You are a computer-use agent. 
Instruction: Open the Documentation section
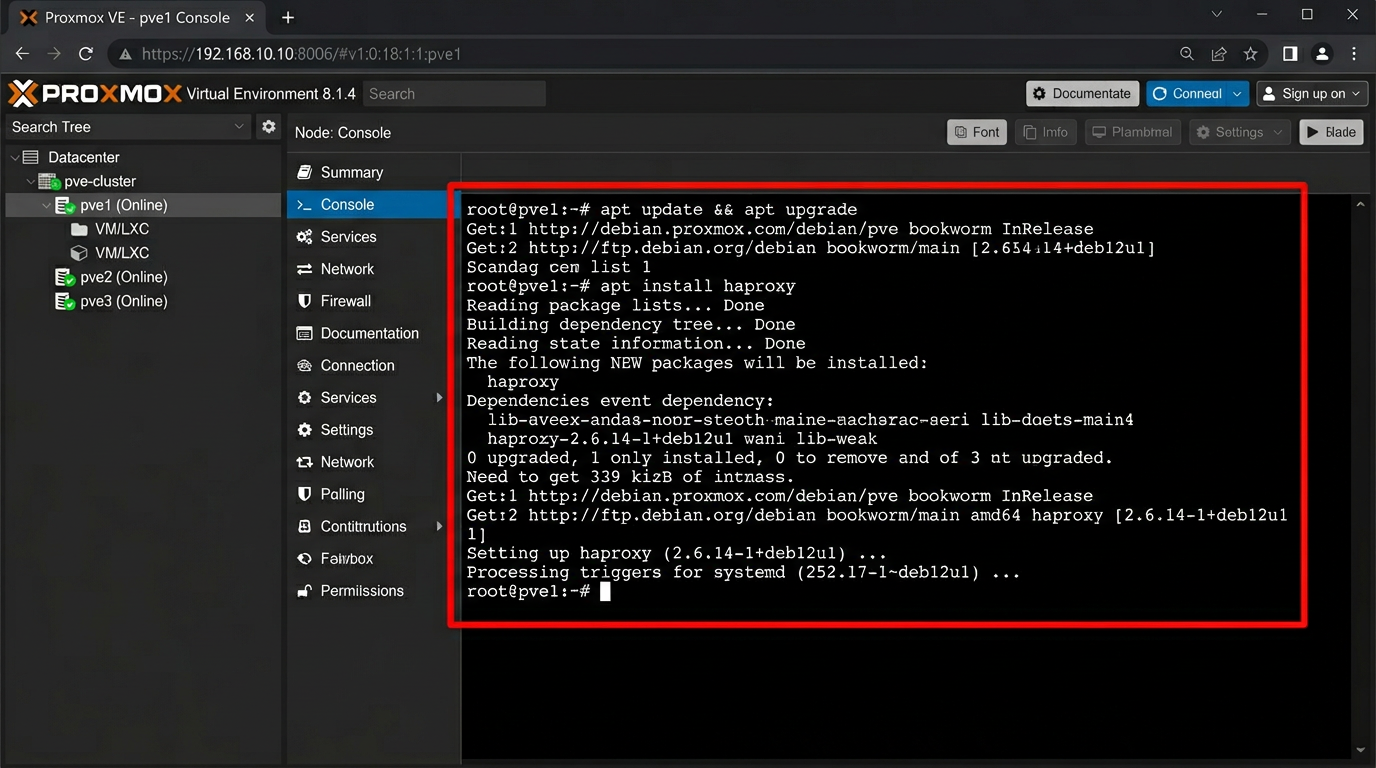click(x=370, y=332)
